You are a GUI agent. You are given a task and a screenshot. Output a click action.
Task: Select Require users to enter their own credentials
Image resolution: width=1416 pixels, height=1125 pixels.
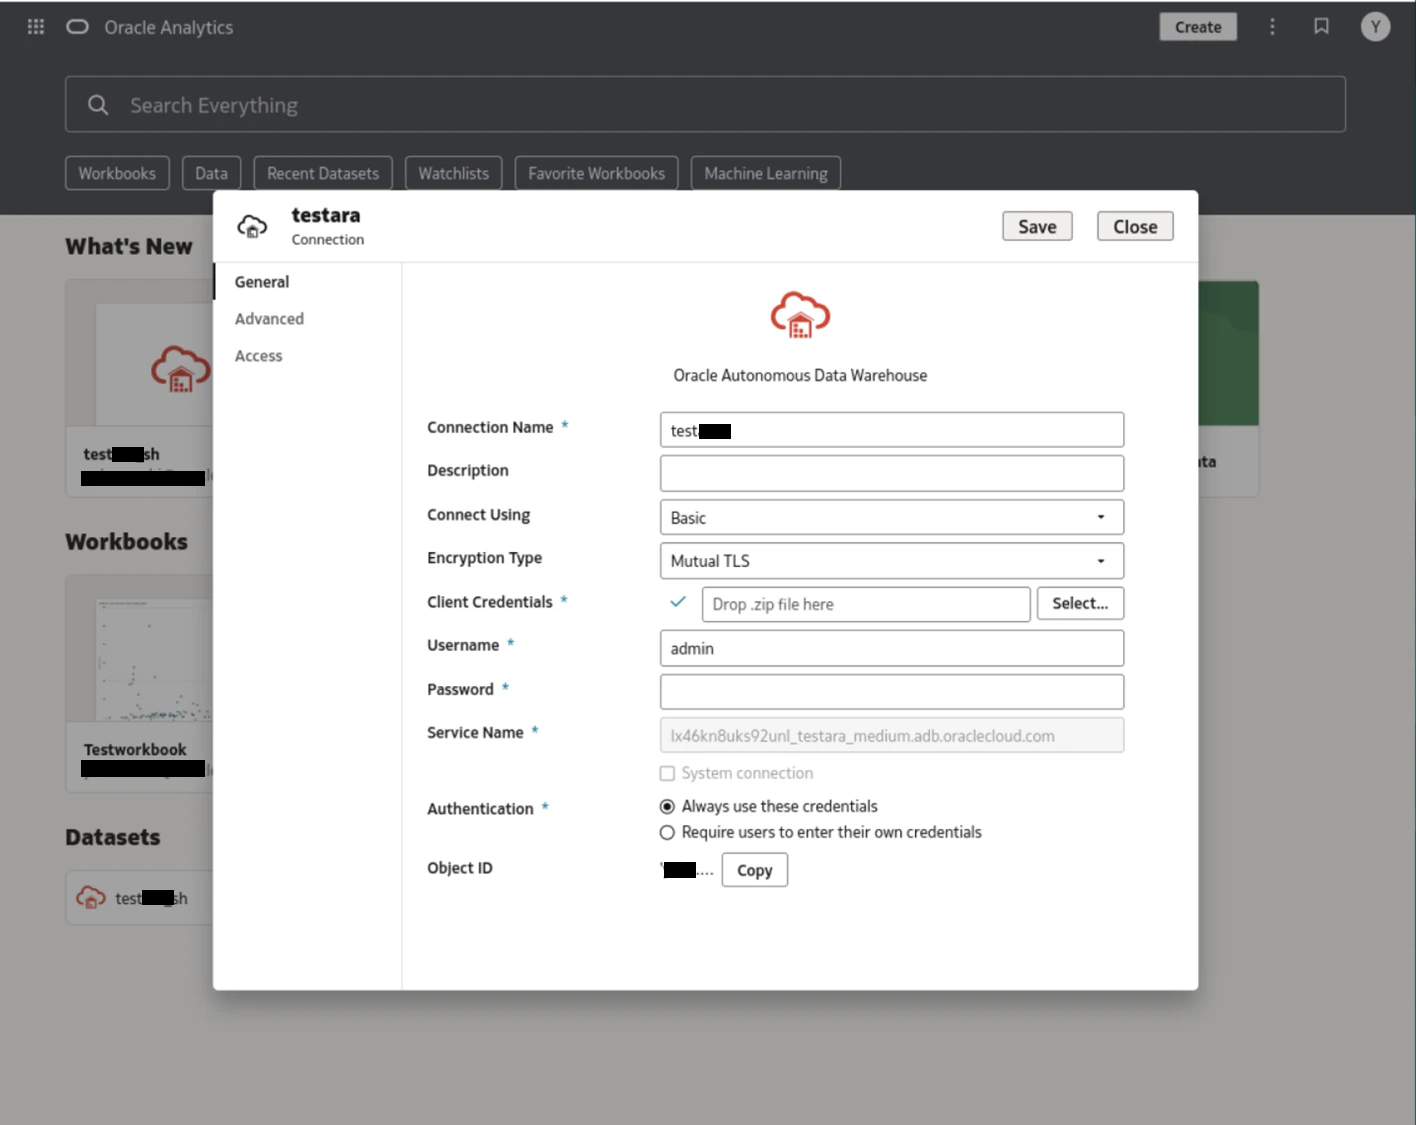pyautogui.click(x=667, y=833)
